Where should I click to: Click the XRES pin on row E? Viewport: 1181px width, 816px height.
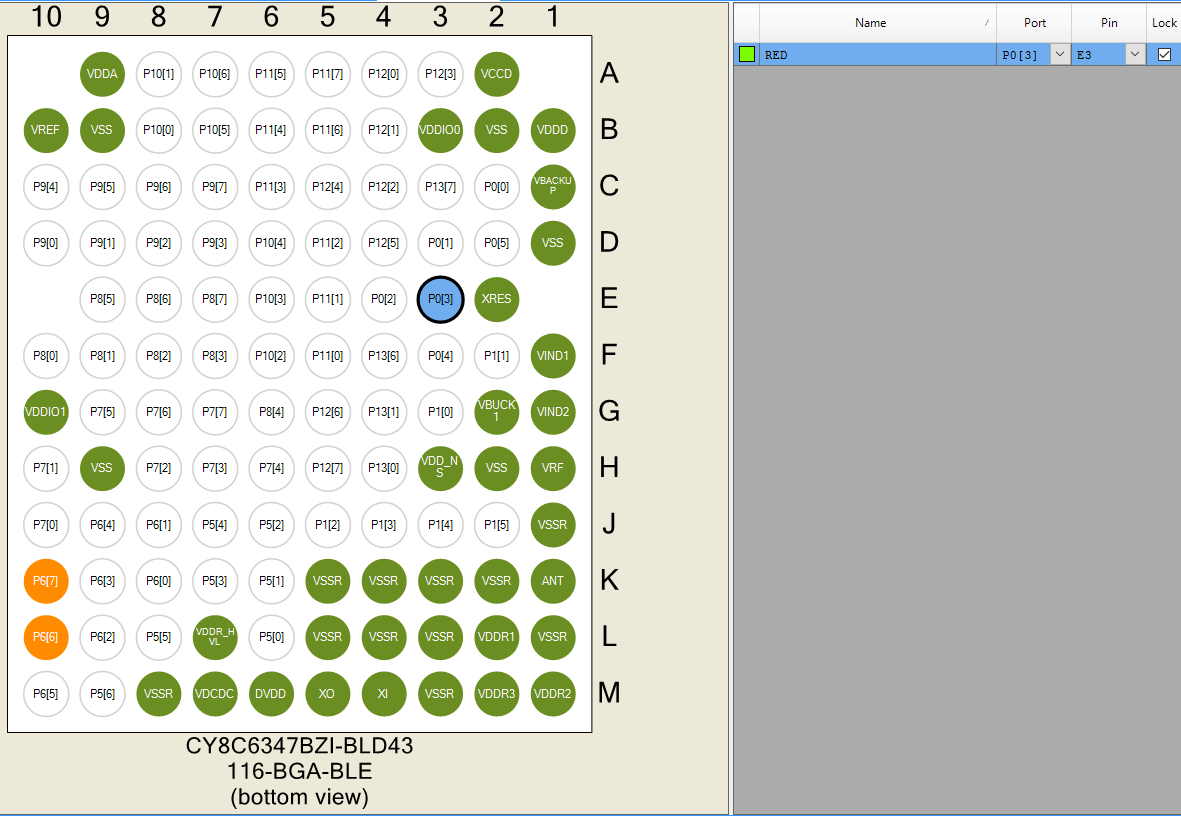click(x=496, y=299)
